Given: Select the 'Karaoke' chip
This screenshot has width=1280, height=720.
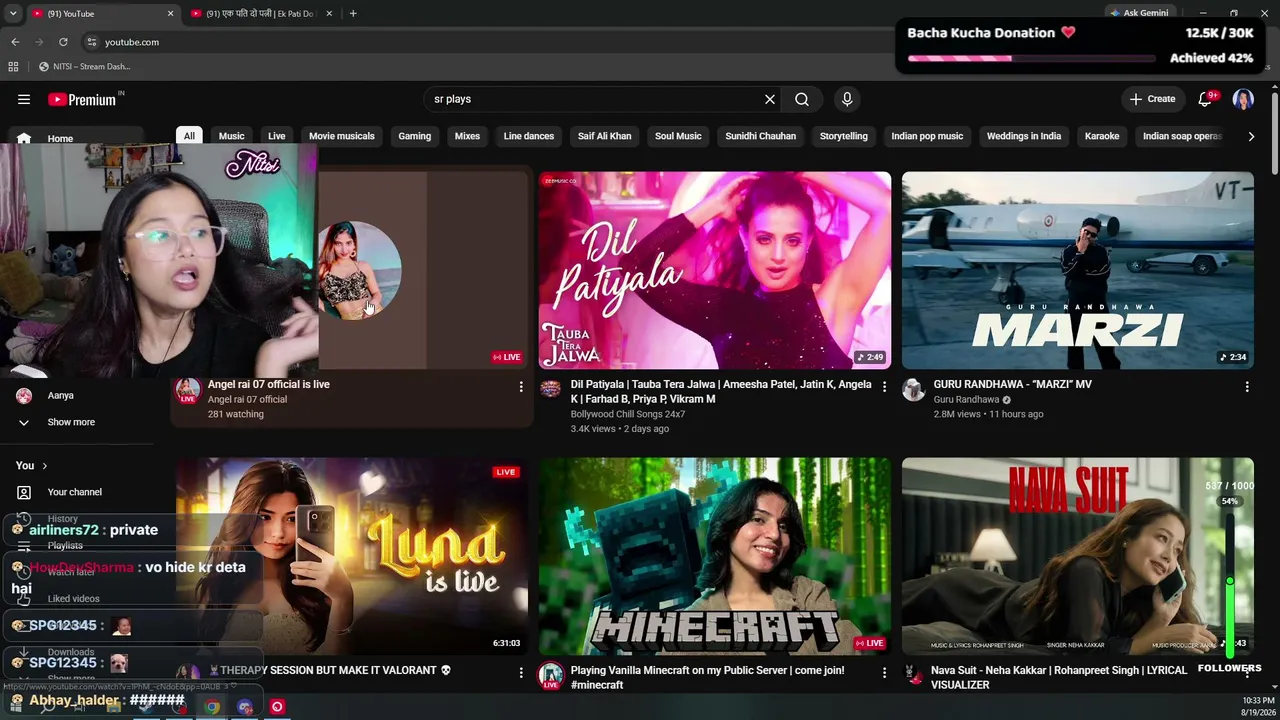Looking at the screenshot, I should point(1102,136).
